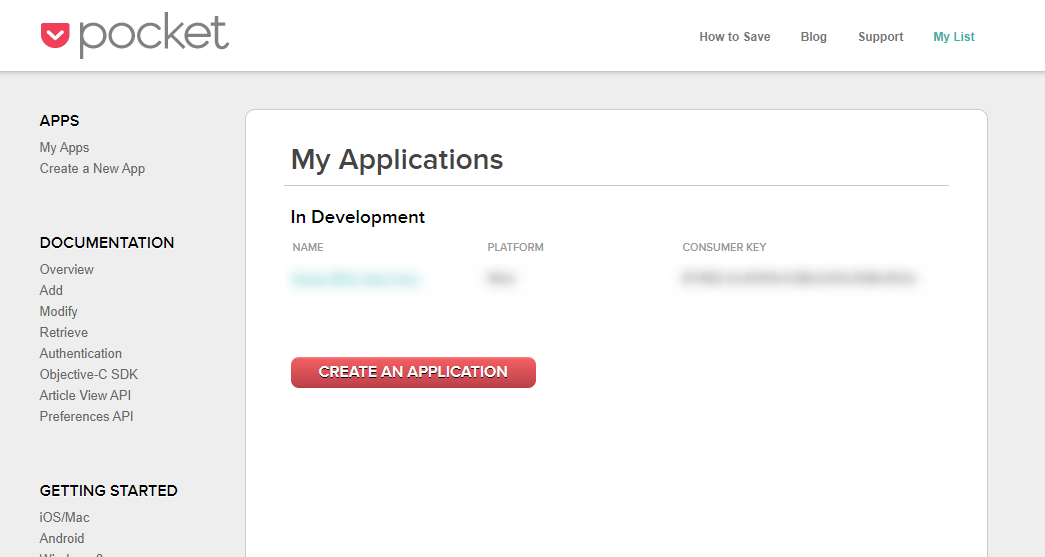The height and width of the screenshot is (557, 1045).
Task: View the Article View API docs
Action: (x=85, y=396)
